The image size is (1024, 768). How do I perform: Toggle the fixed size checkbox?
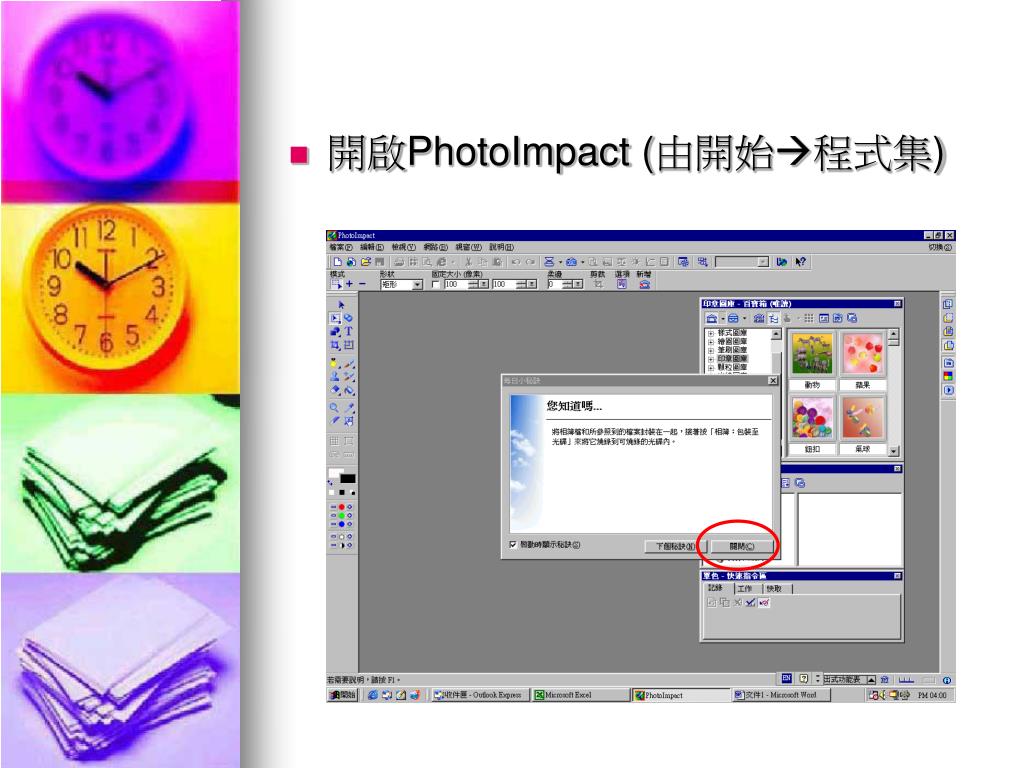coord(436,285)
